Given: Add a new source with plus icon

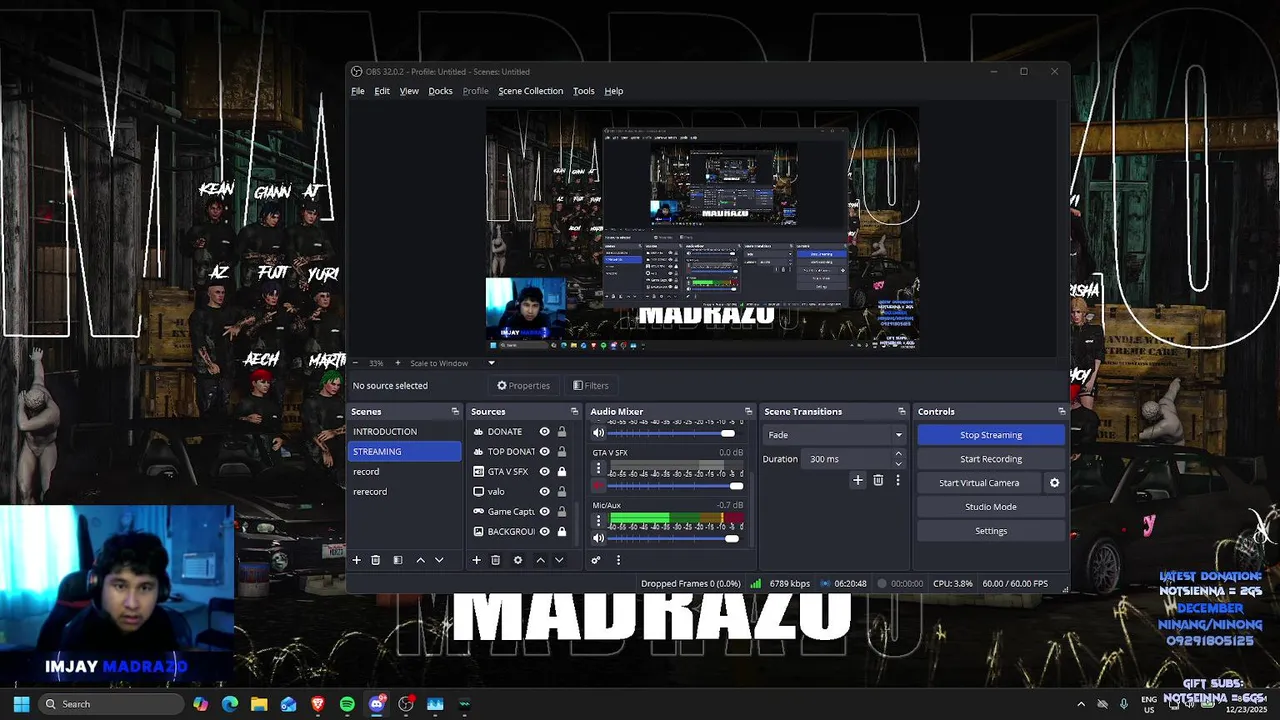Looking at the screenshot, I should tap(476, 560).
